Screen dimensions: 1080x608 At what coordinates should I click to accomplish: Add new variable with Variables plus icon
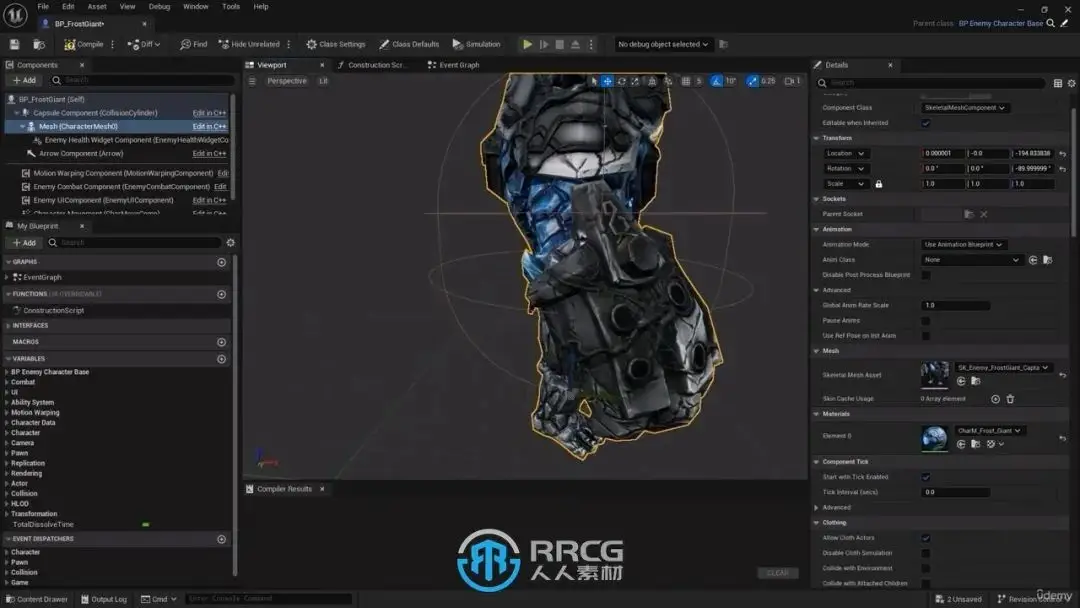[x=221, y=359]
